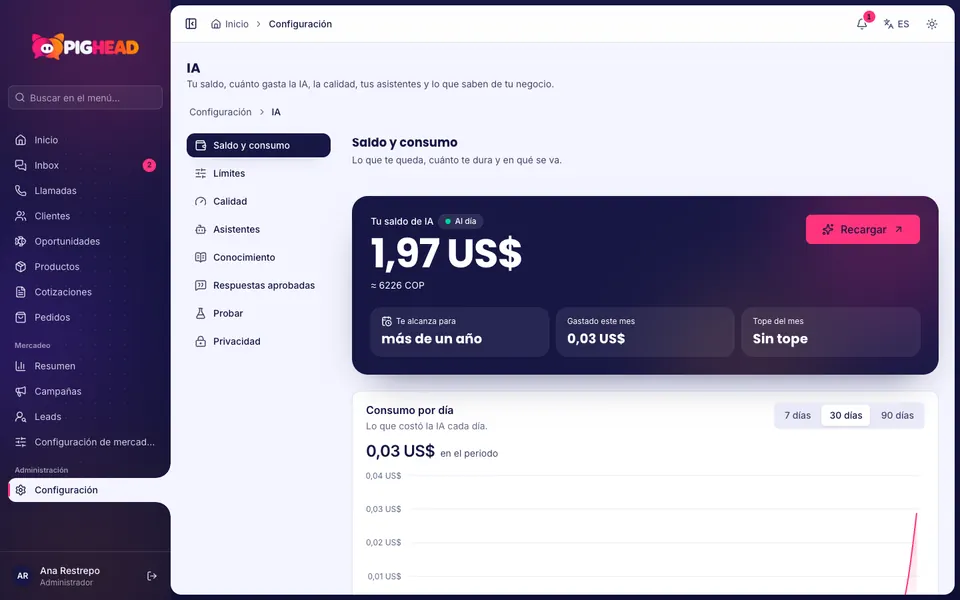Click the Configuración gear icon in the sidebar
The width and height of the screenshot is (960, 600).
pos(20,490)
